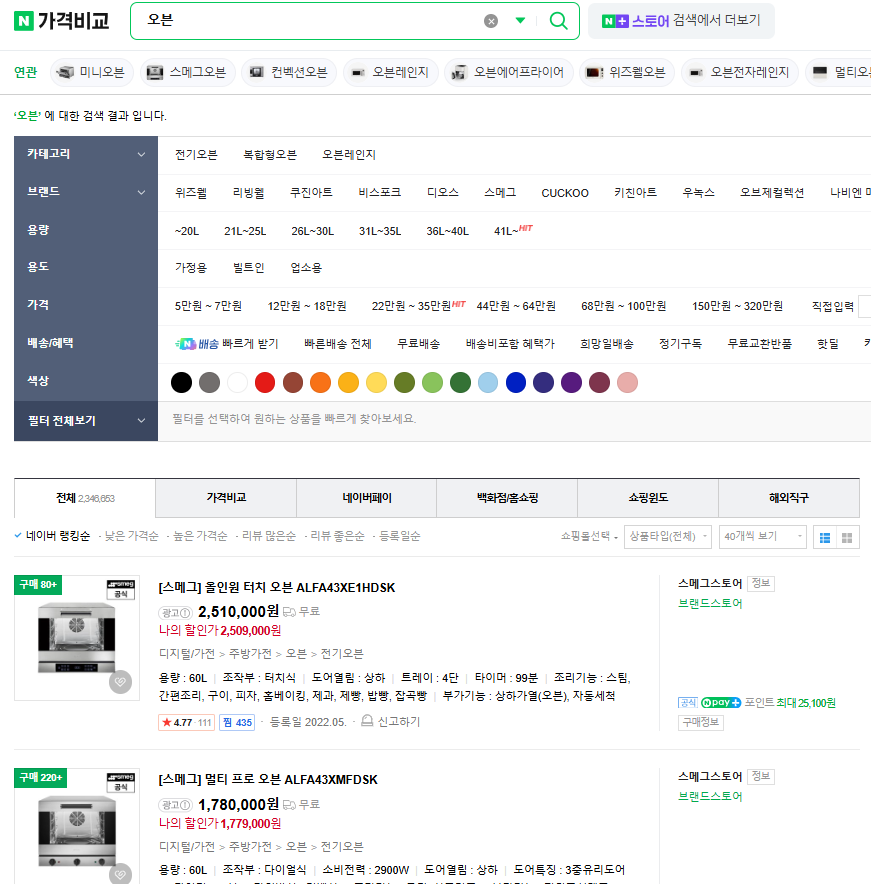The width and height of the screenshot is (871, 884).
Task: Pick the bright blue color swatch
Action: [516, 382]
